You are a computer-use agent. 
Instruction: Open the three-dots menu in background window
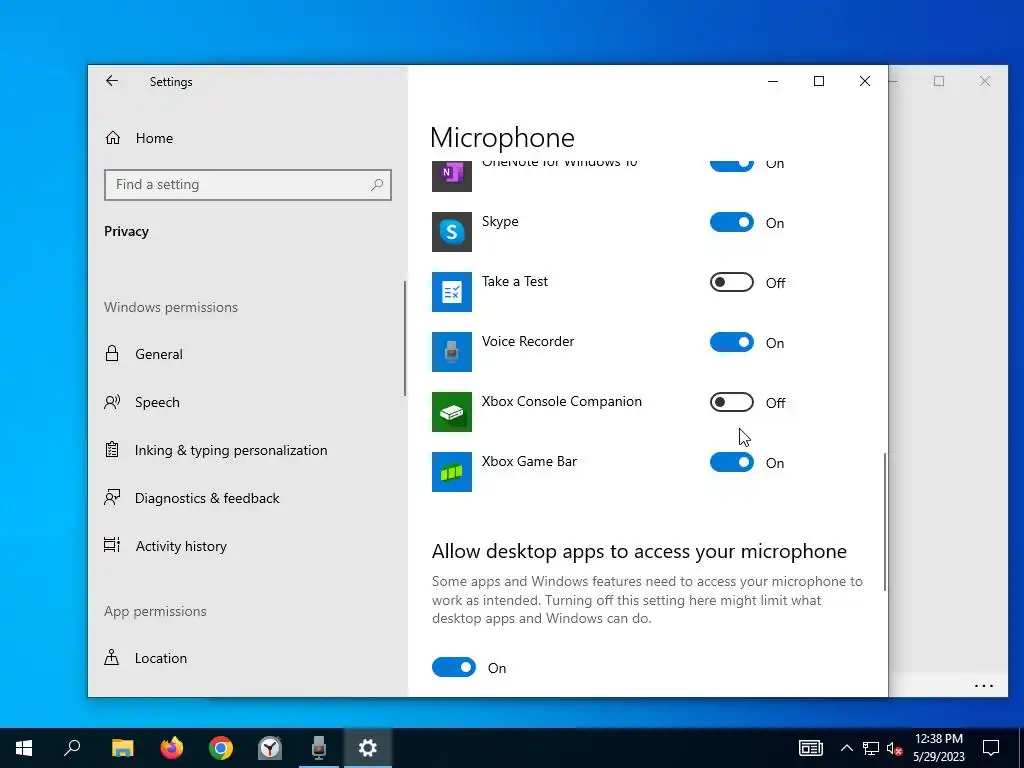click(984, 686)
